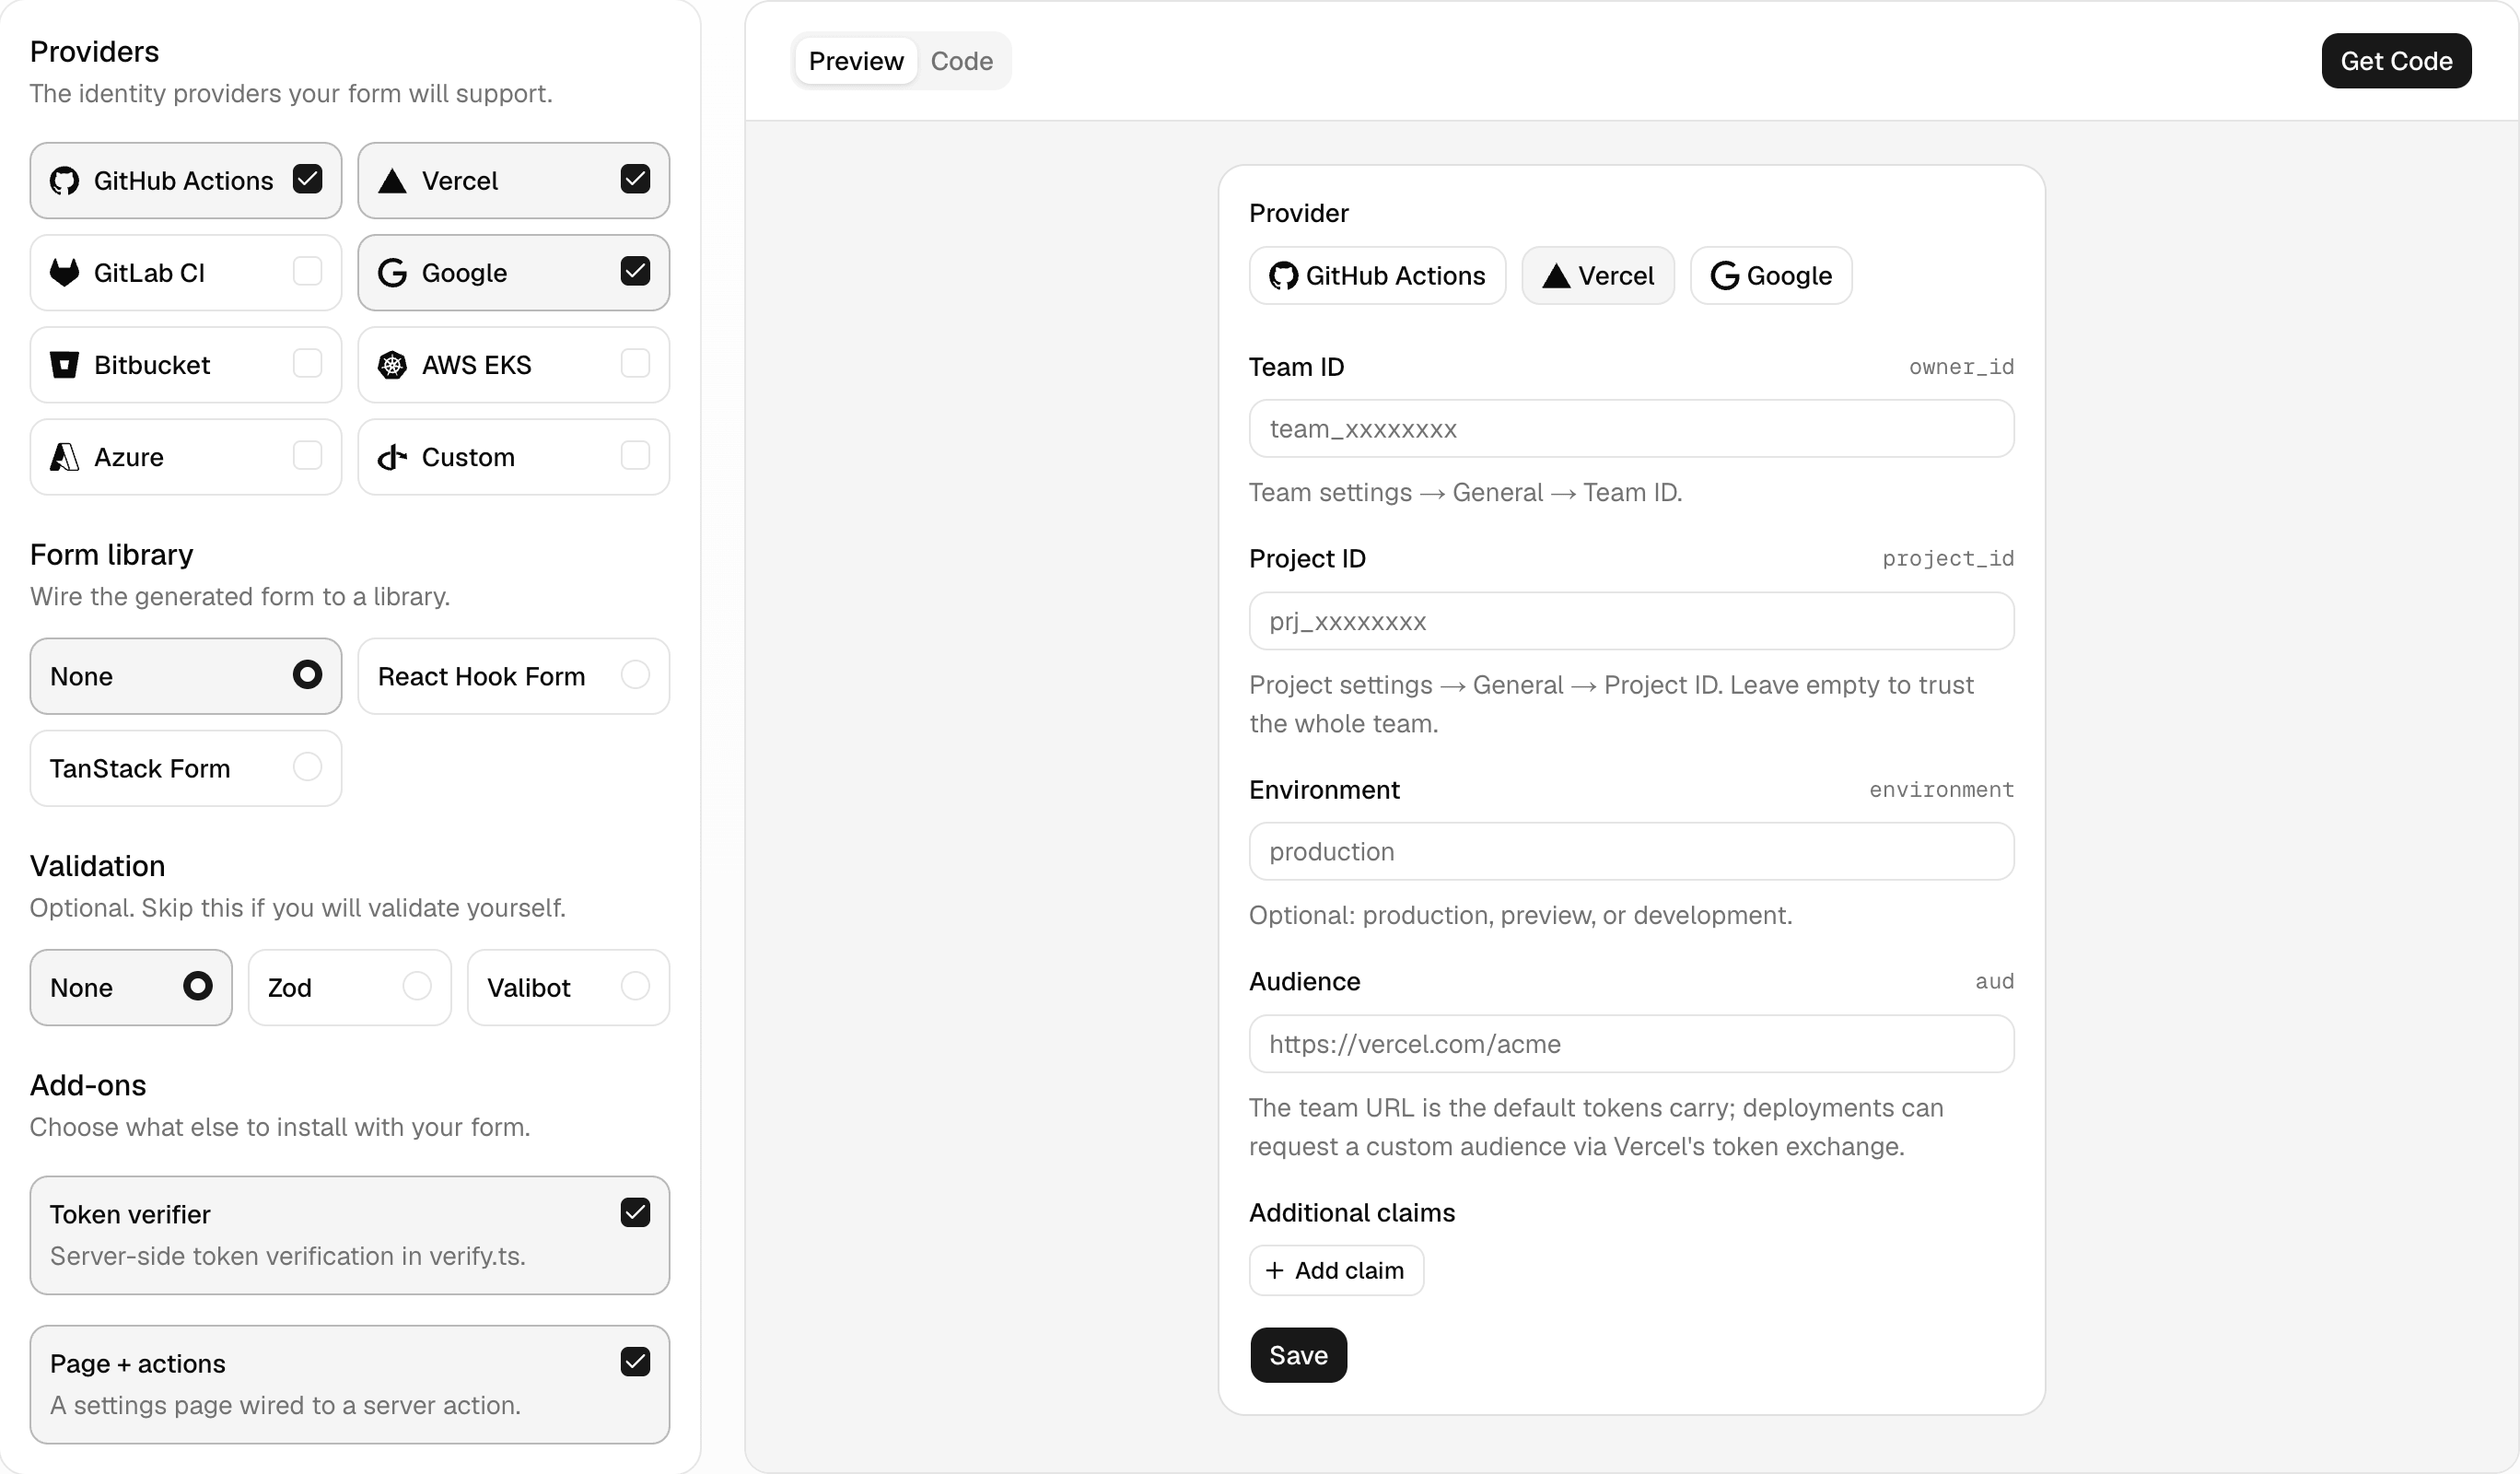The height and width of the screenshot is (1474, 2520).
Task: Click the Add-ons section heading
Action: [88, 1085]
